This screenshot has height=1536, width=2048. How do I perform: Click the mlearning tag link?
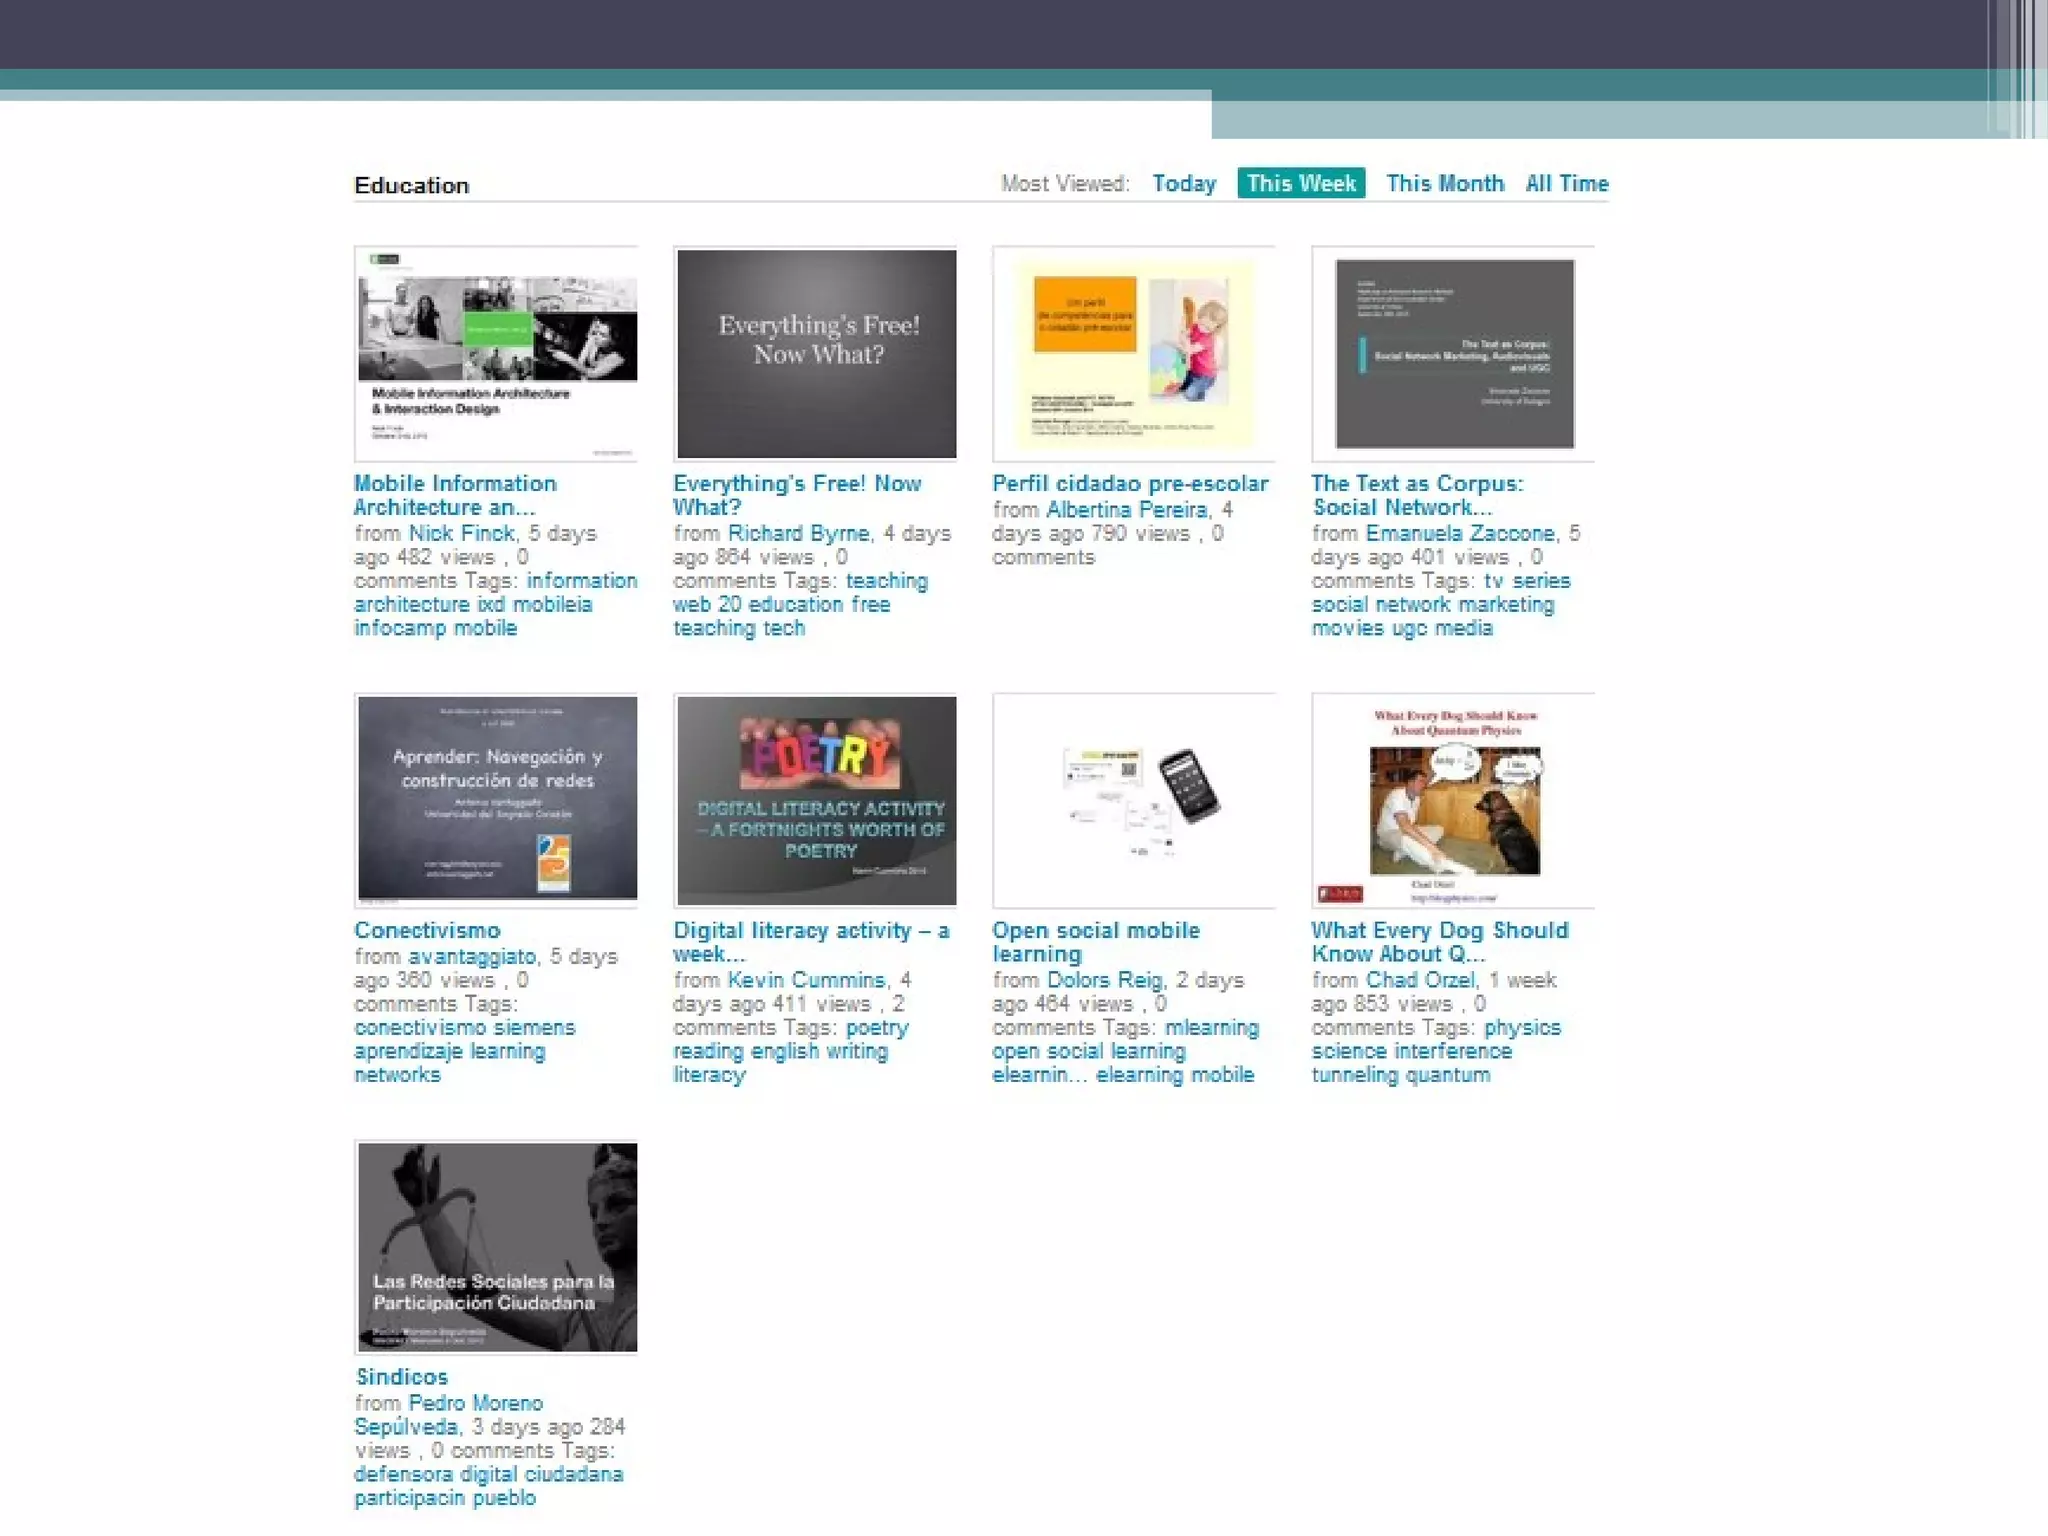(x=1211, y=1028)
